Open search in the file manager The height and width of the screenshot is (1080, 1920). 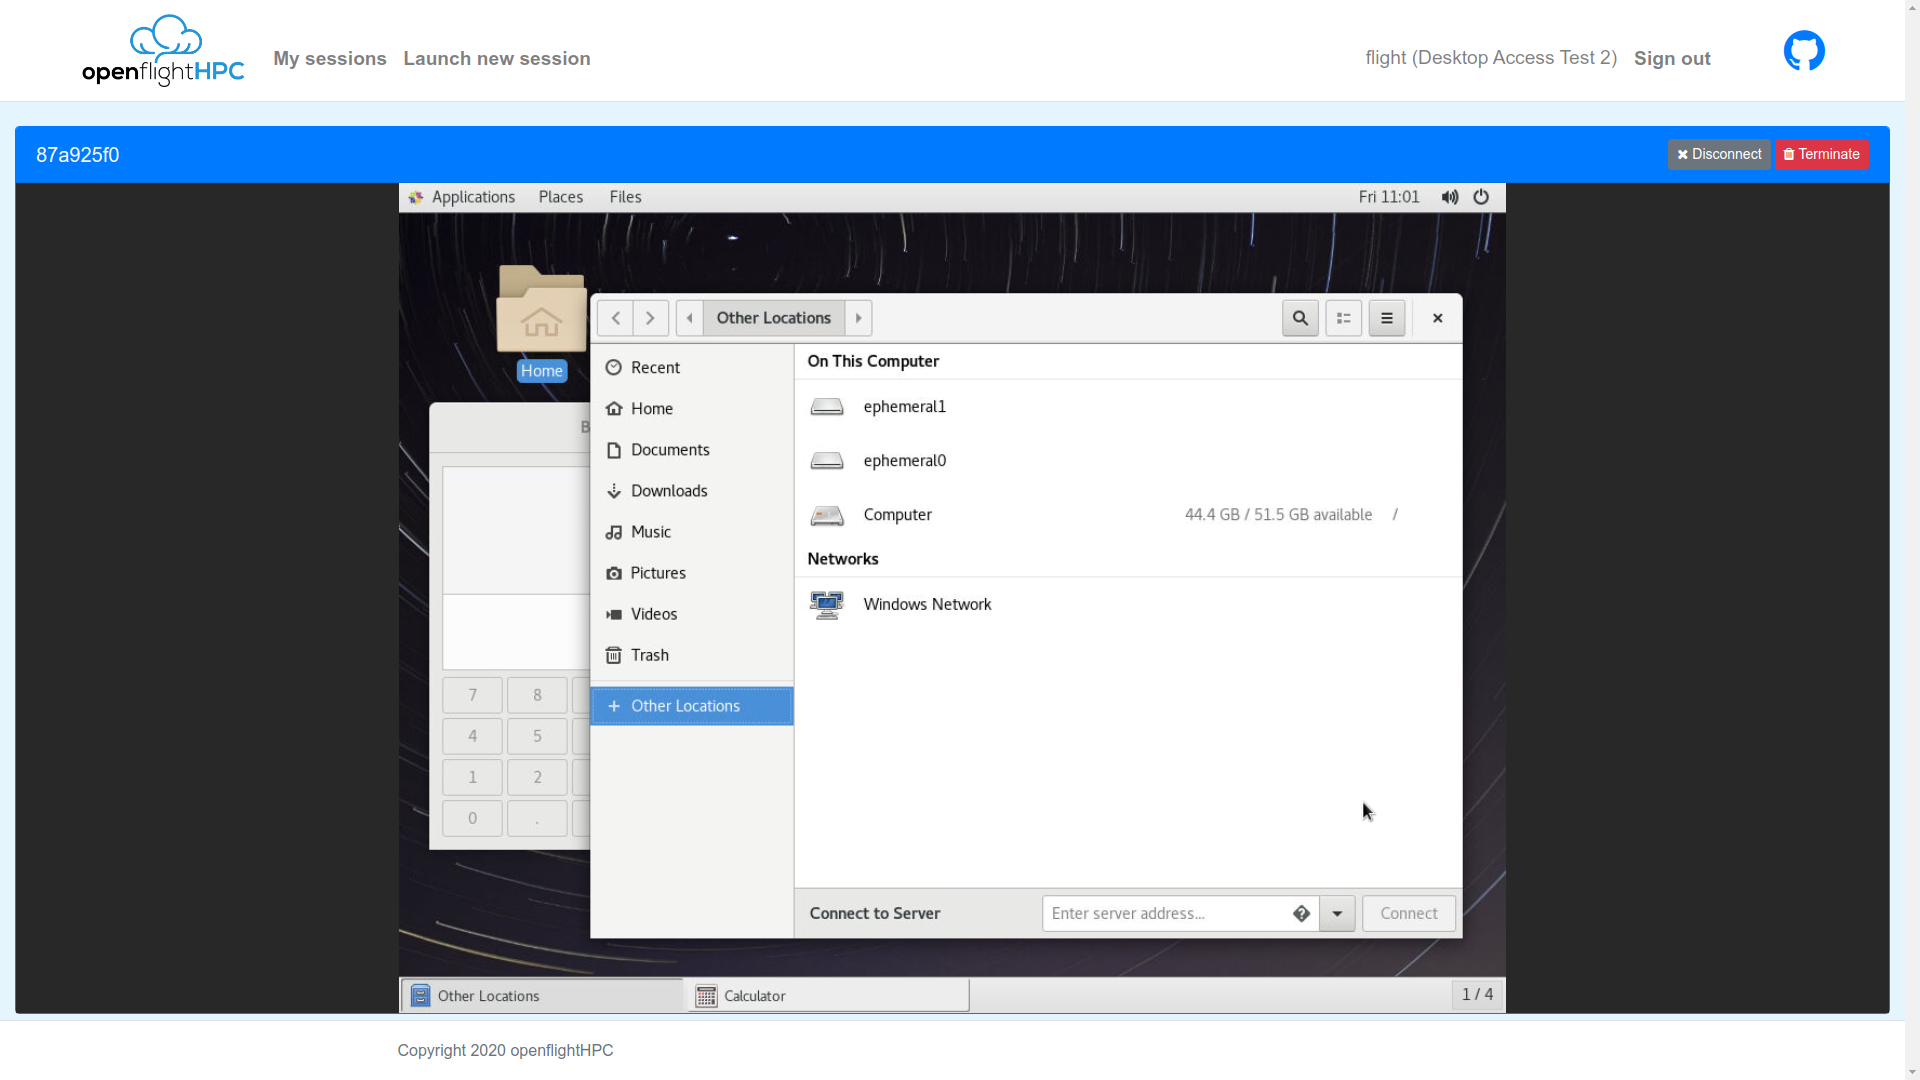point(1300,318)
